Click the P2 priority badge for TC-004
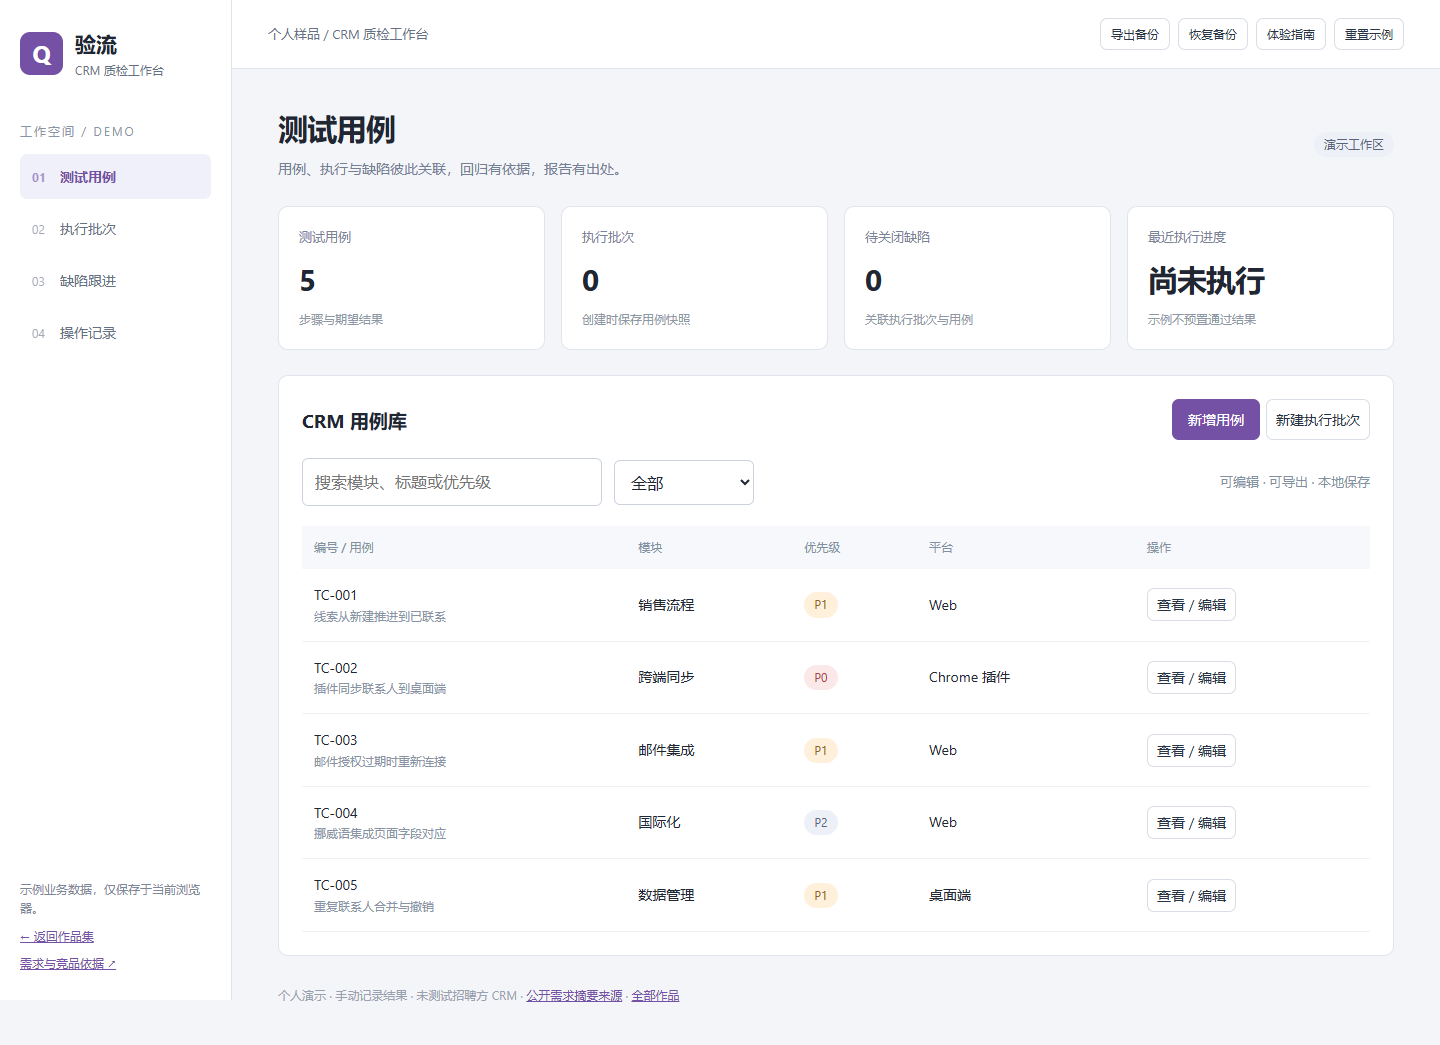Screen dimensions: 1440x1045 [821, 823]
